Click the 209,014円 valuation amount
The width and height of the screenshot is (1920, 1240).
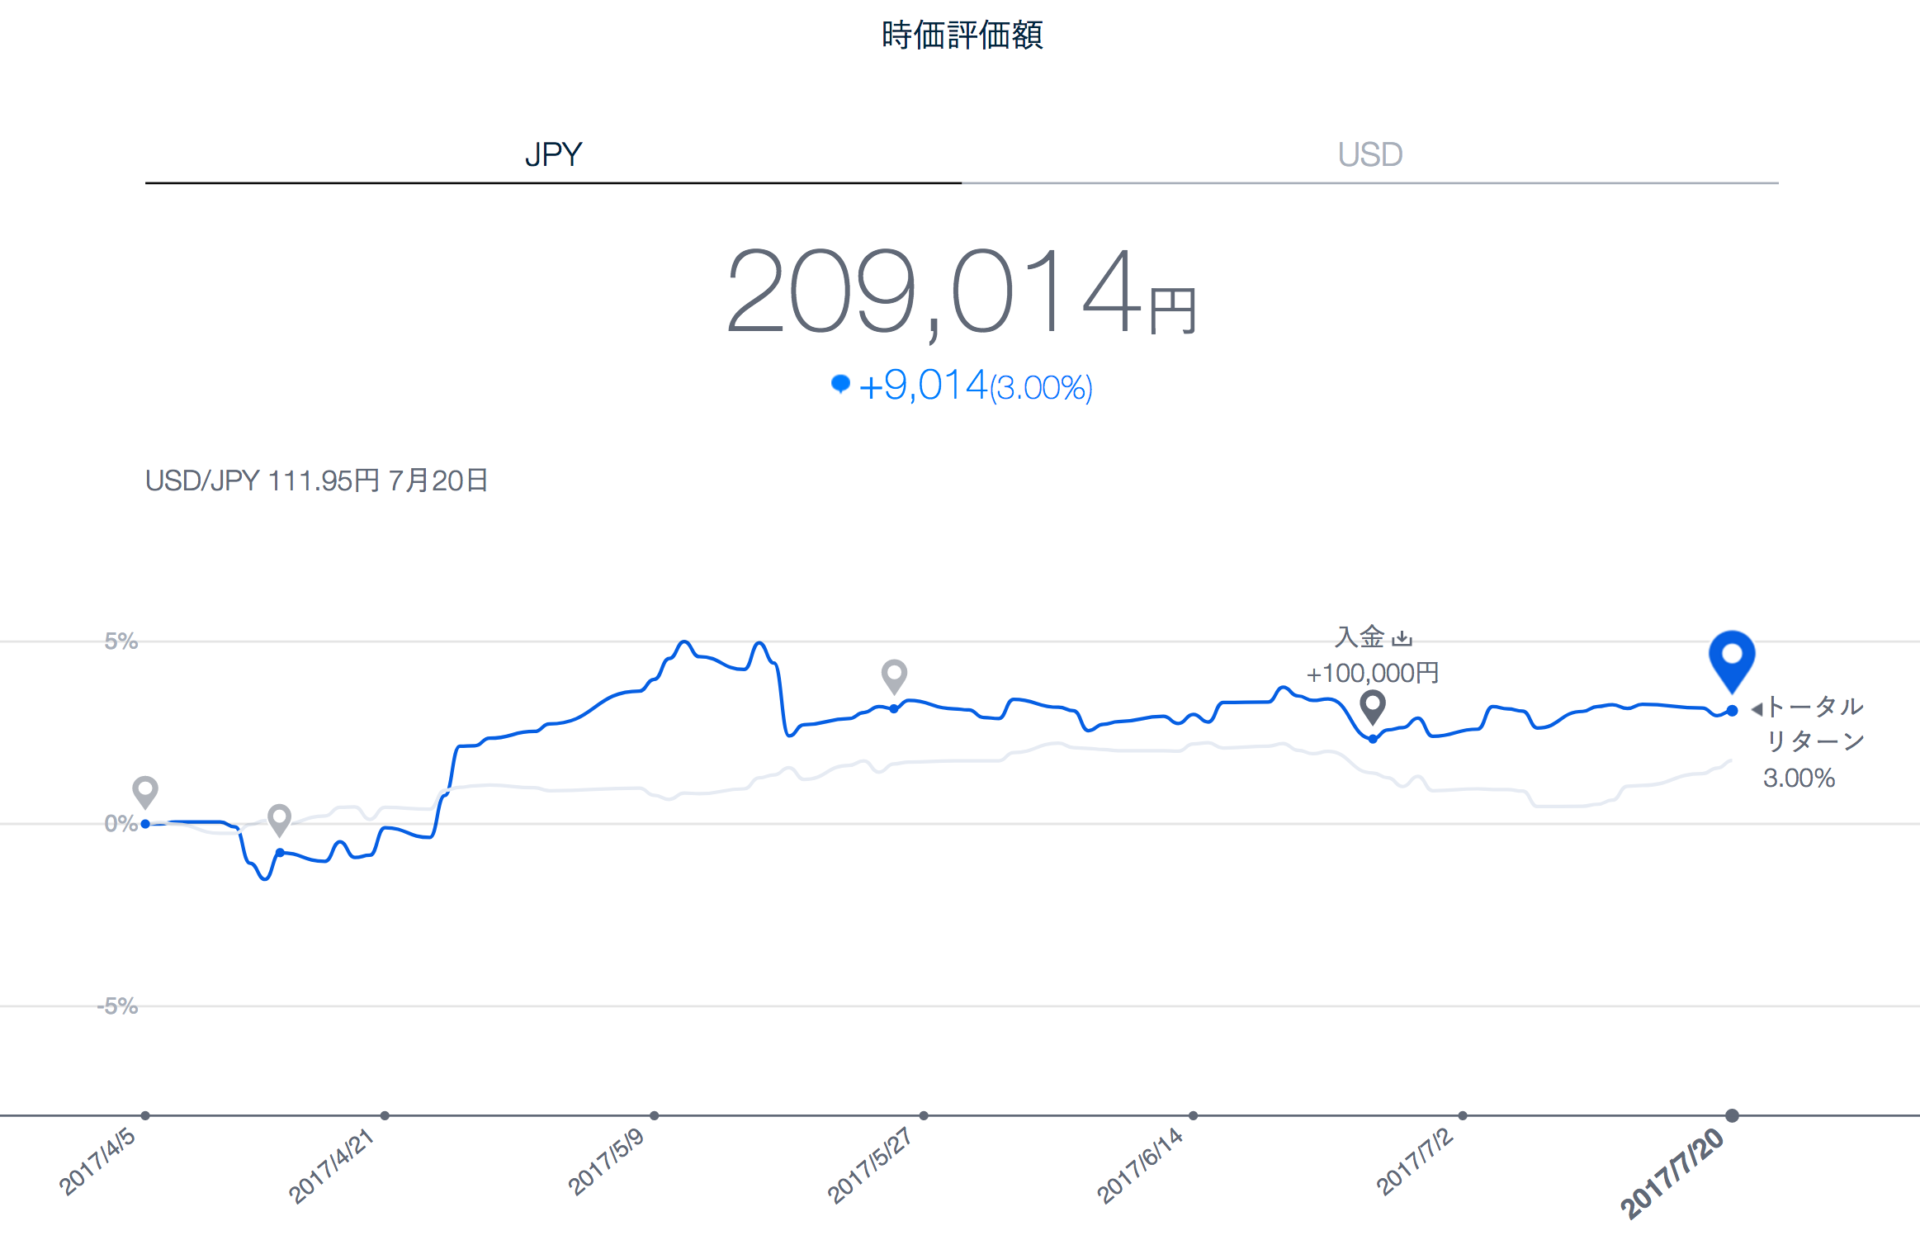click(960, 292)
